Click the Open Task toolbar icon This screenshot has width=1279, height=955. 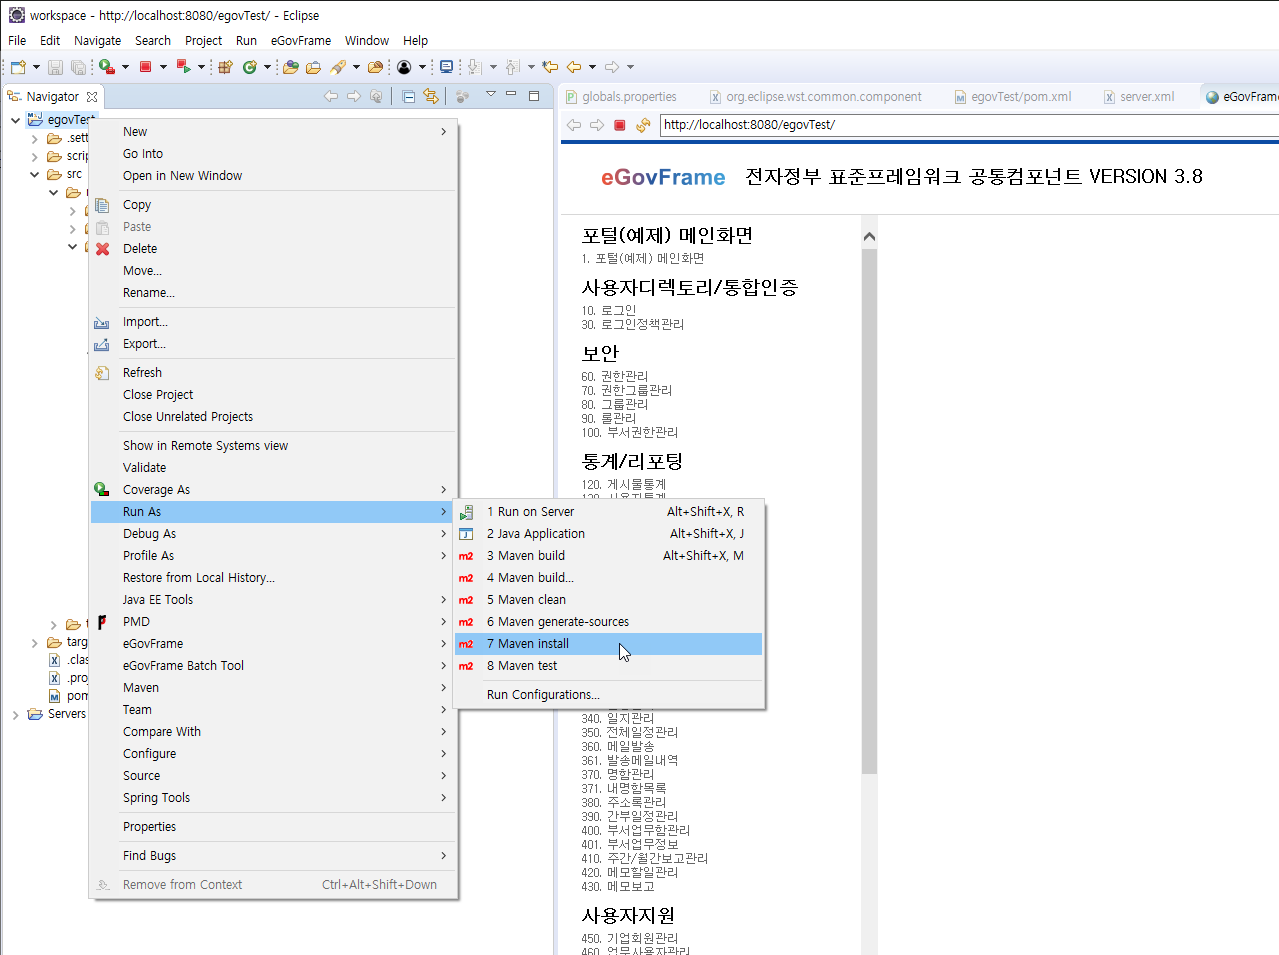point(313,67)
